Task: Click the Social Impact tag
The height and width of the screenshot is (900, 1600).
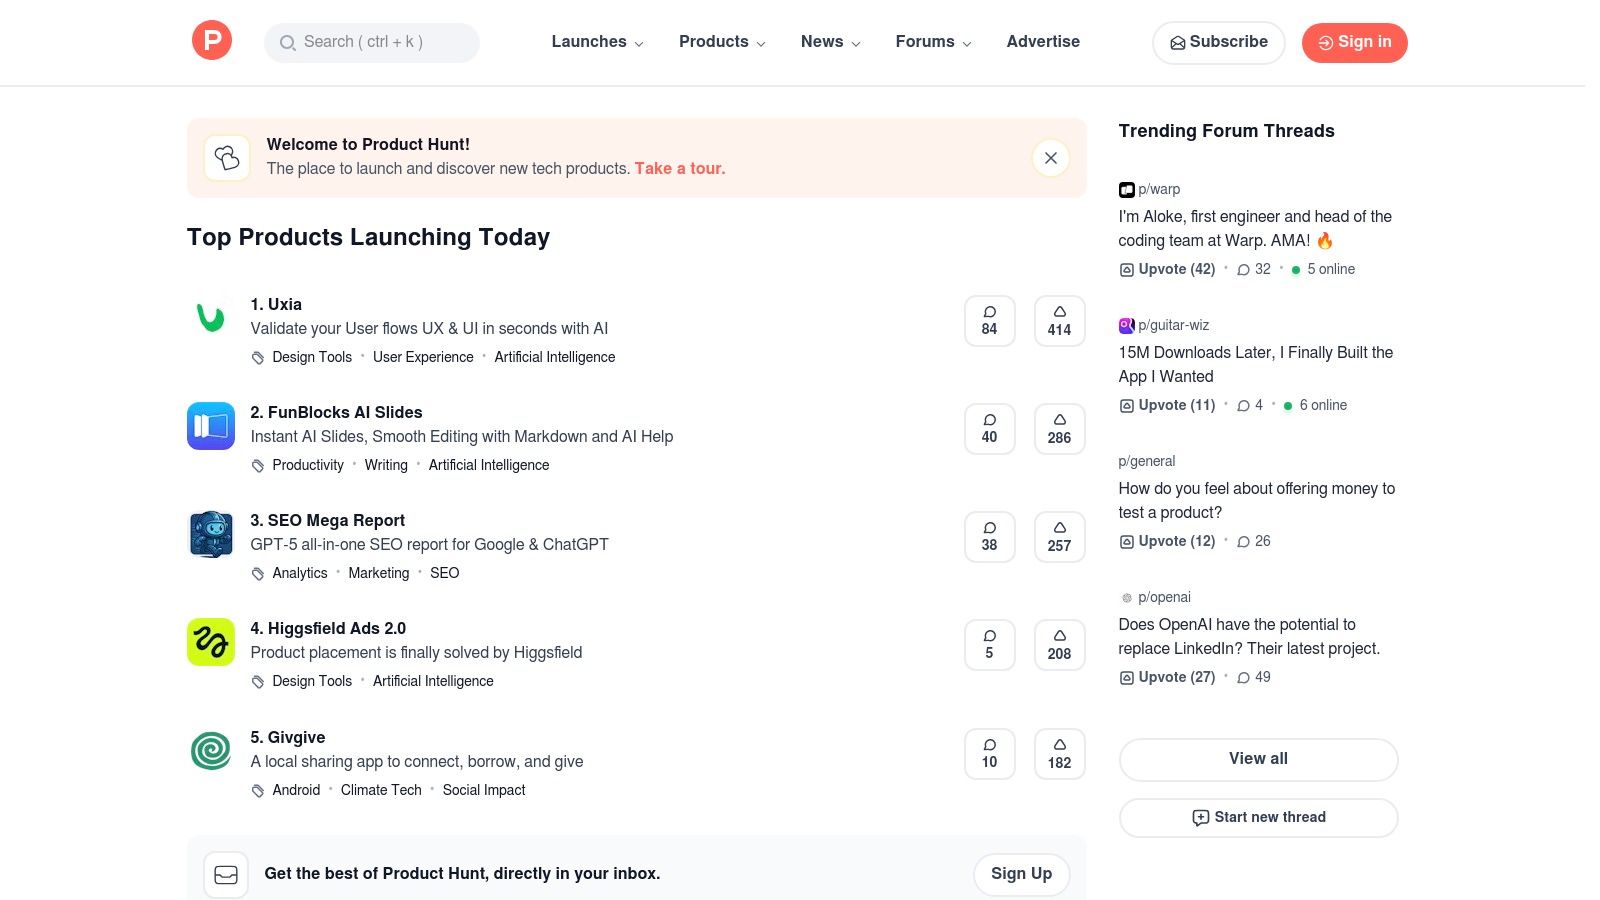Action: [x=484, y=790]
